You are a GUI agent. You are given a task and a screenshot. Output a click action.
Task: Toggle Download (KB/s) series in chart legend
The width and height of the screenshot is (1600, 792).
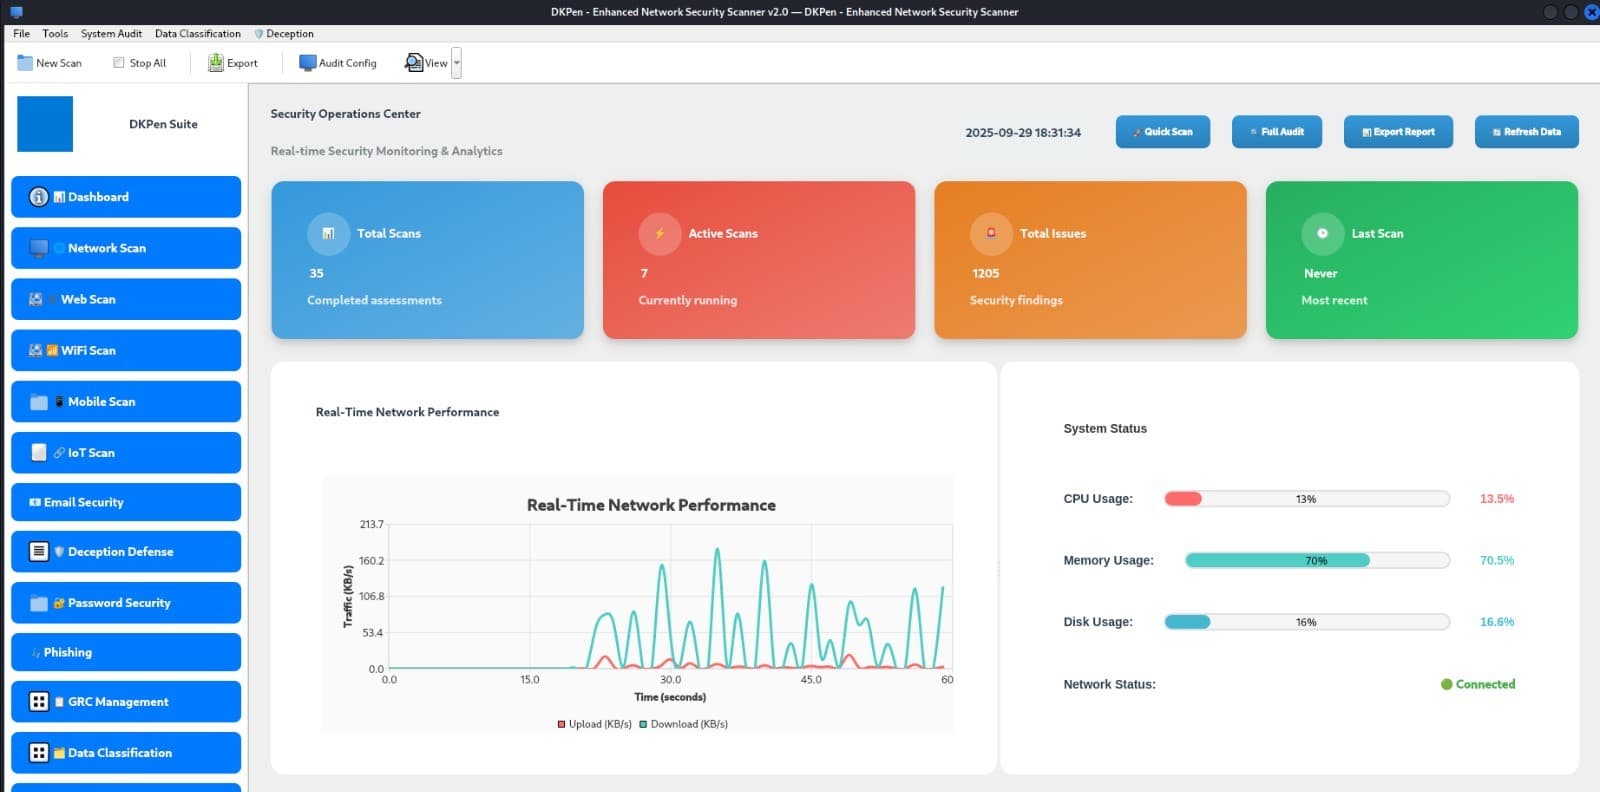click(x=684, y=724)
